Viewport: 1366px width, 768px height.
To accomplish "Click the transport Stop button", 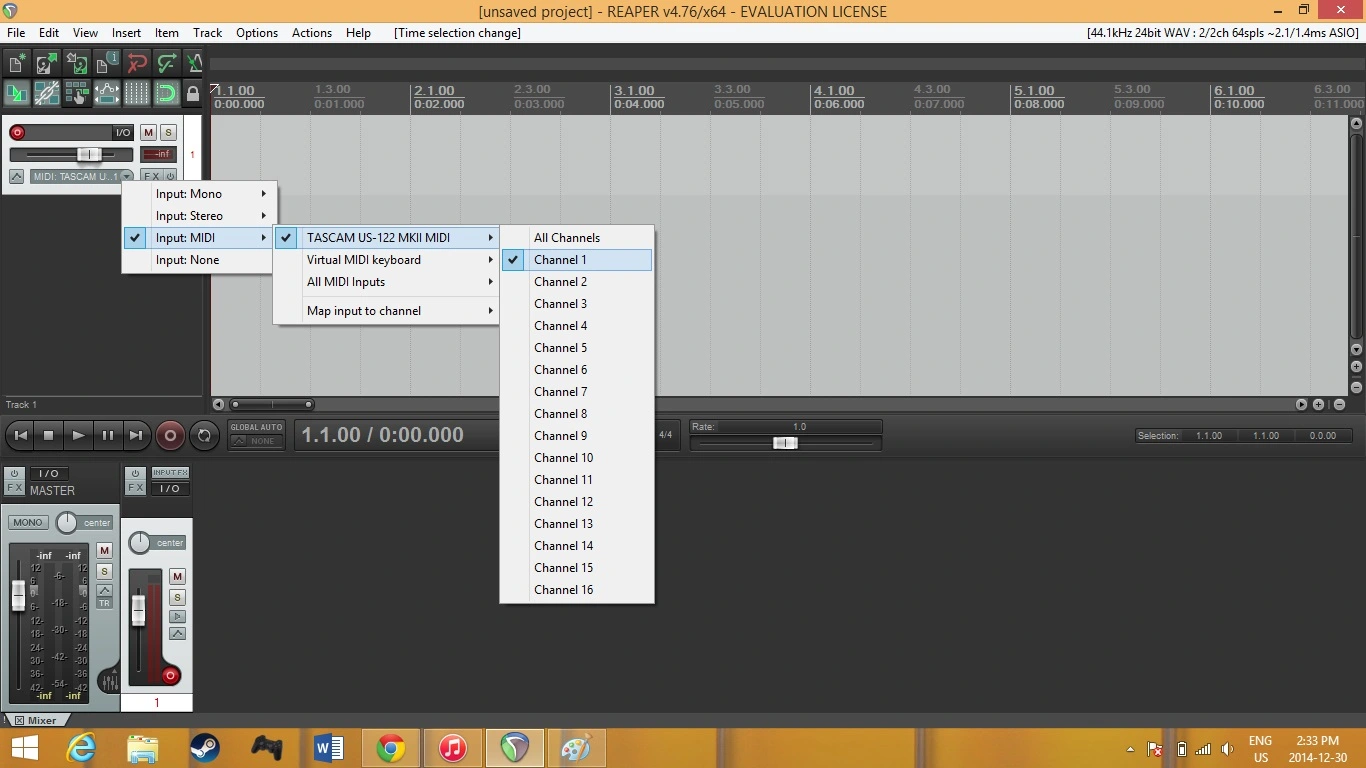I will 49,435.
